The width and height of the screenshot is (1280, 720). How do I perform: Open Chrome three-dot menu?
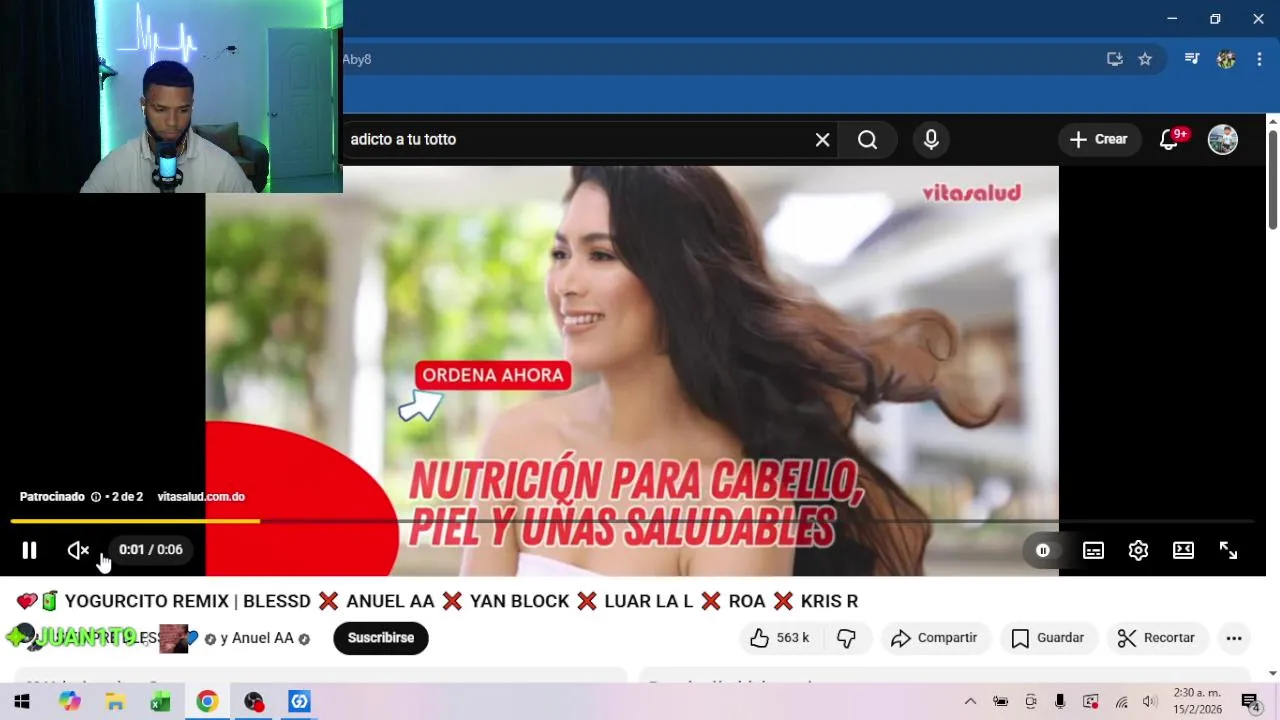pyautogui.click(x=1259, y=59)
